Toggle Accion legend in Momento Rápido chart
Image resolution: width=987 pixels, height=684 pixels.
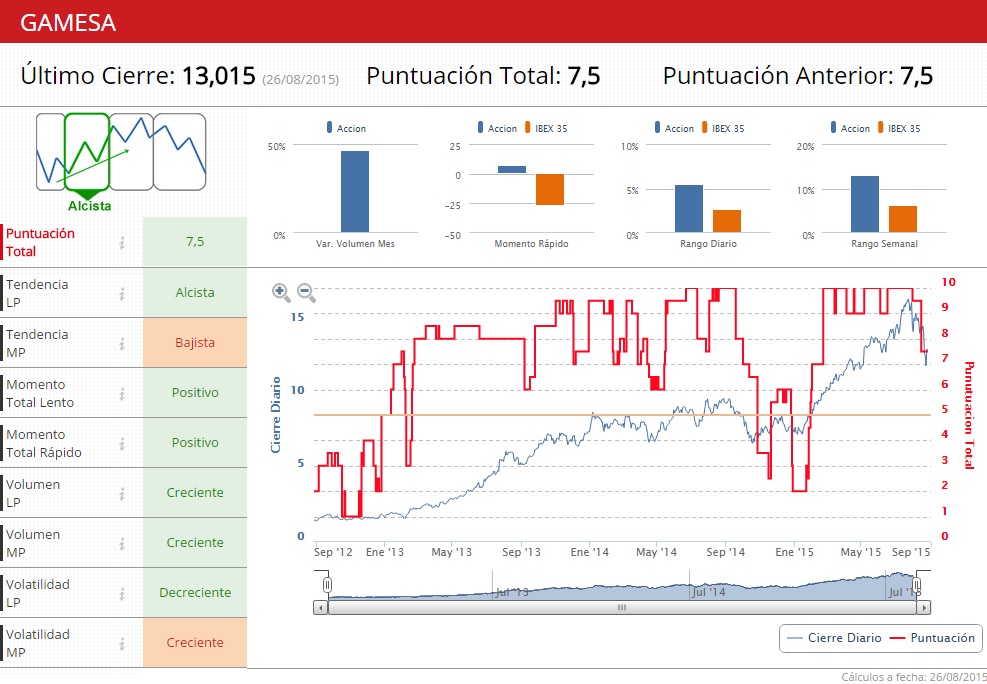[x=497, y=128]
